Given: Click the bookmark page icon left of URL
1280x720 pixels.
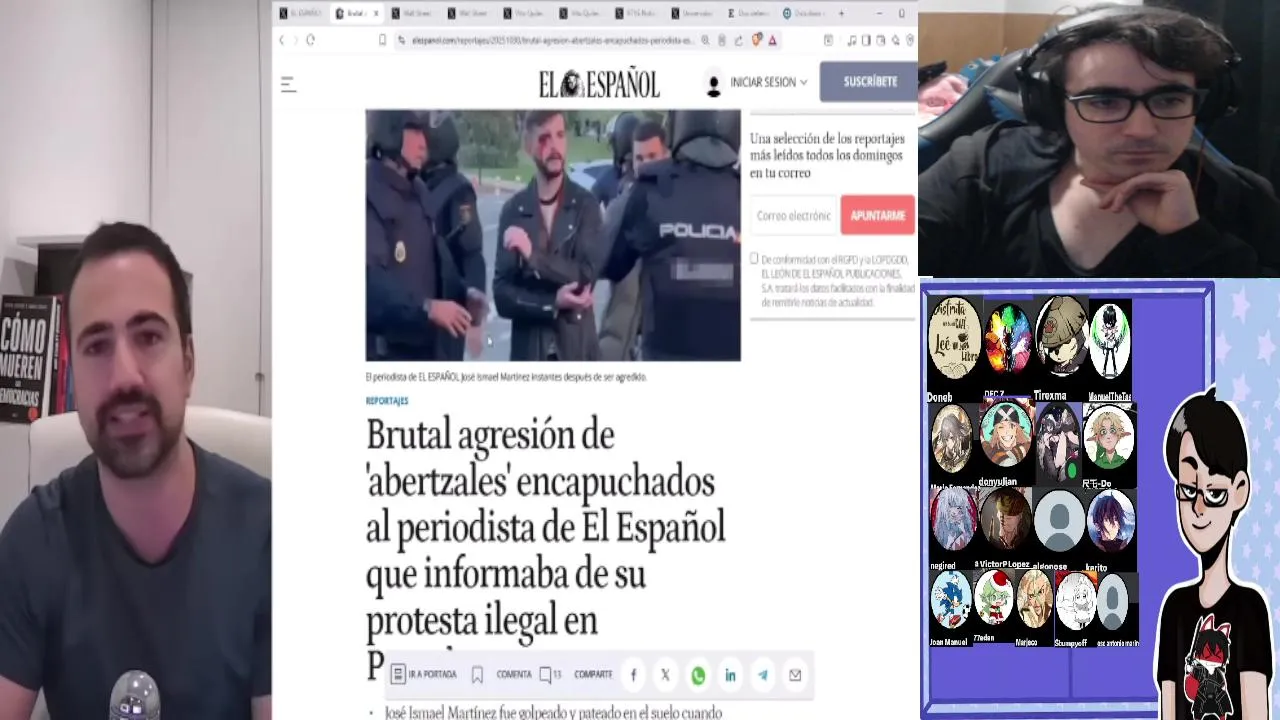Looking at the screenshot, I should 382,40.
